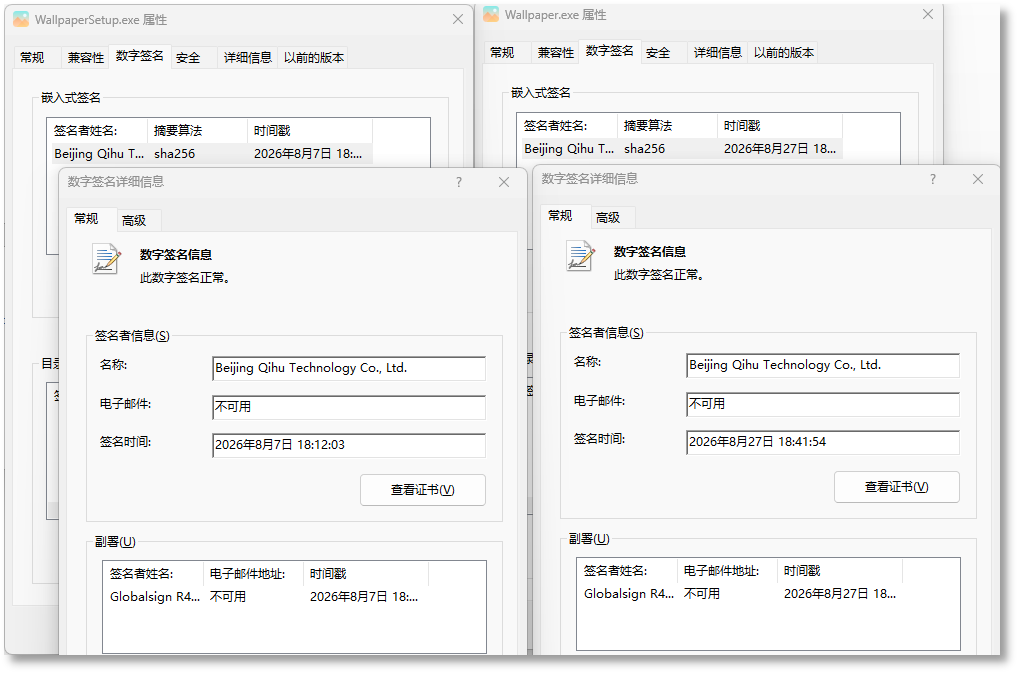The width and height of the screenshot is (1020, 674).
Task: Click signing time field showing 18:41:54
Action: (x=823, y=442)
